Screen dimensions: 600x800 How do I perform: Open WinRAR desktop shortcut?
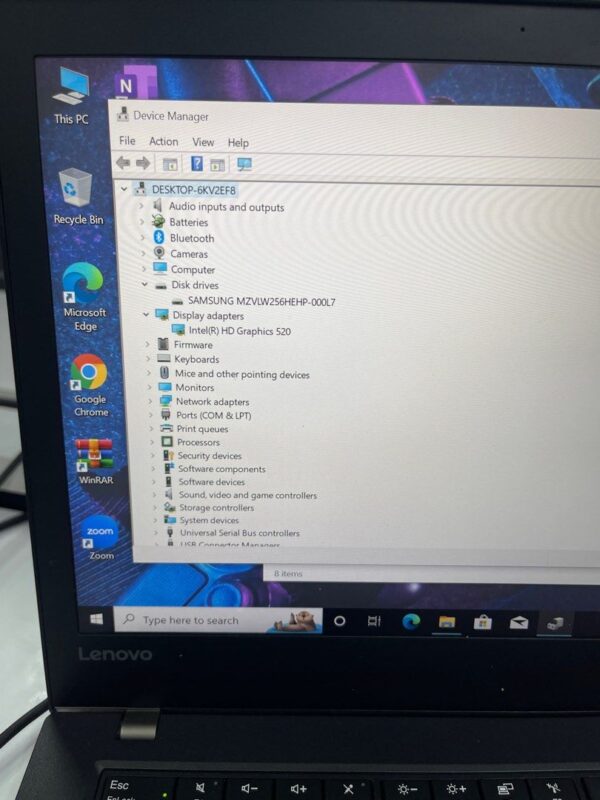(x=95, y=461)
